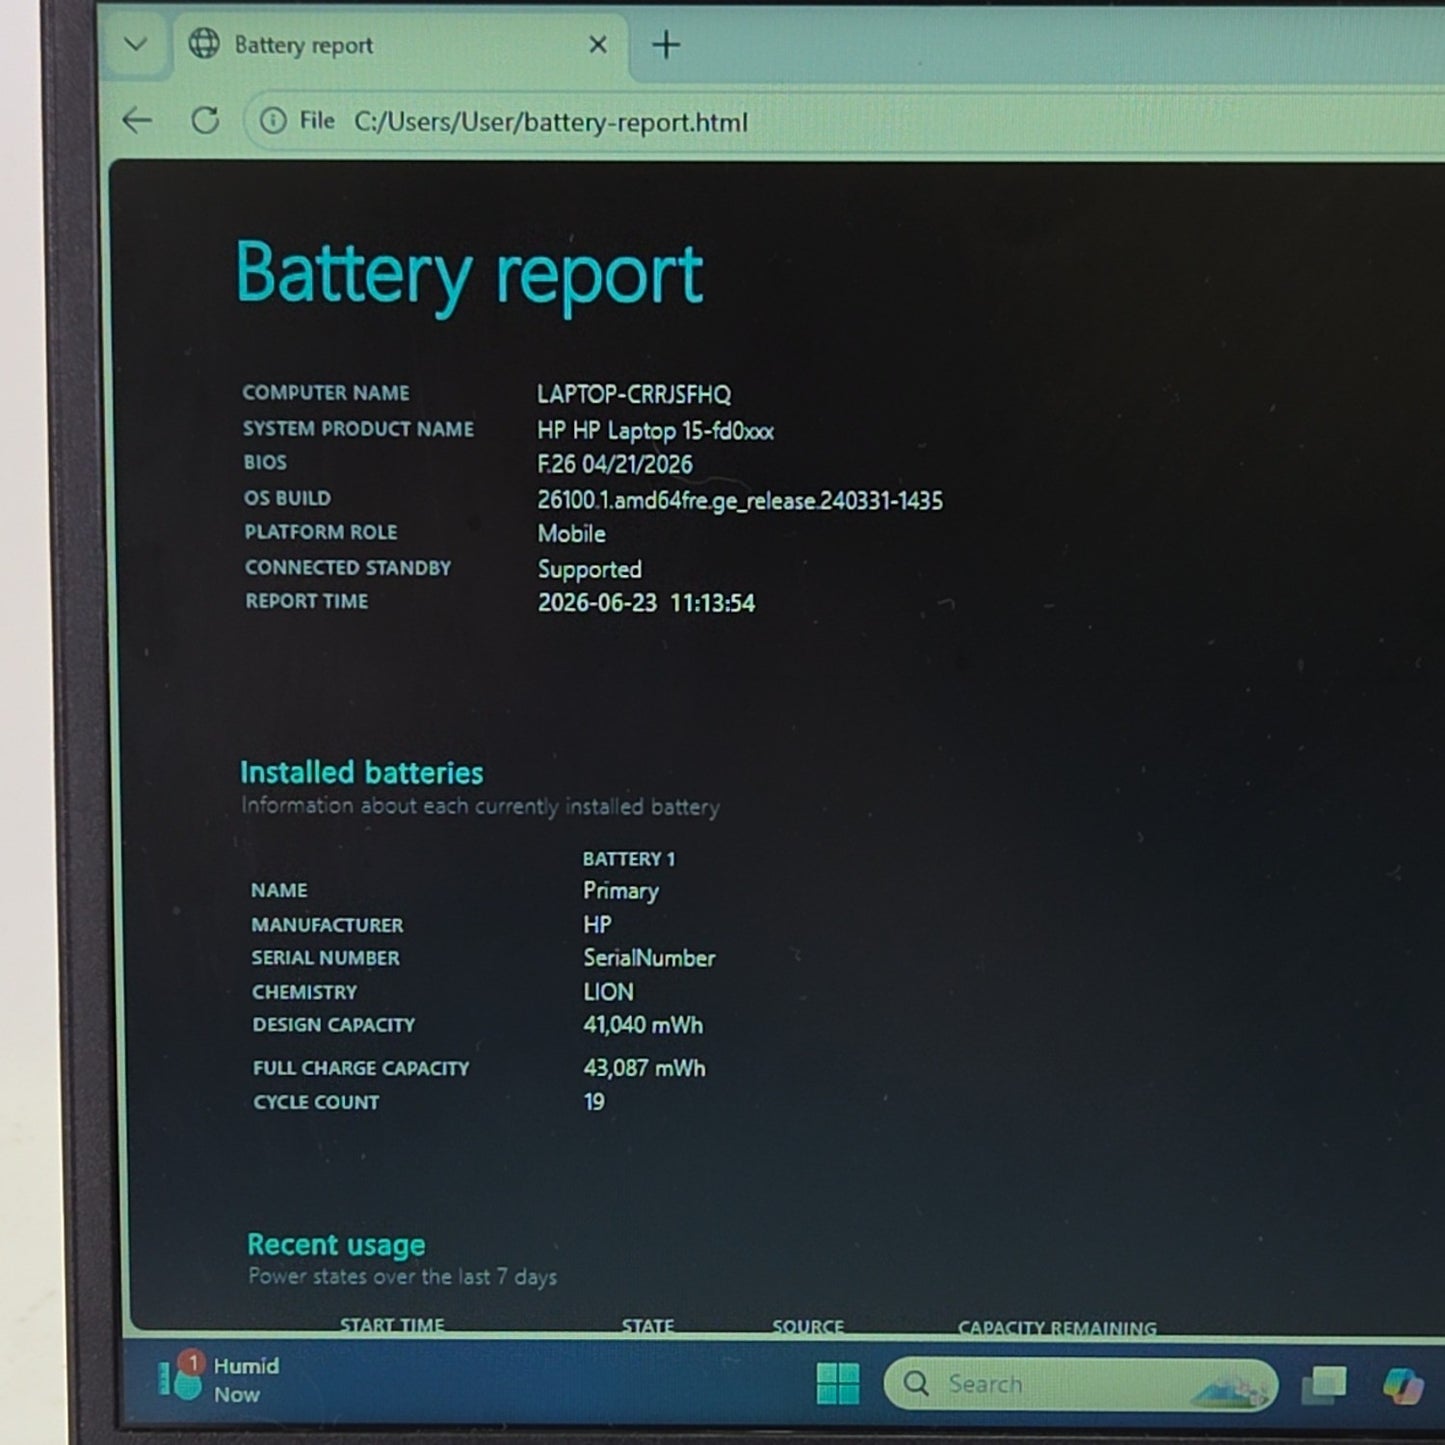Select the CAPACITY REMAINING column header

(1057, 1328)
